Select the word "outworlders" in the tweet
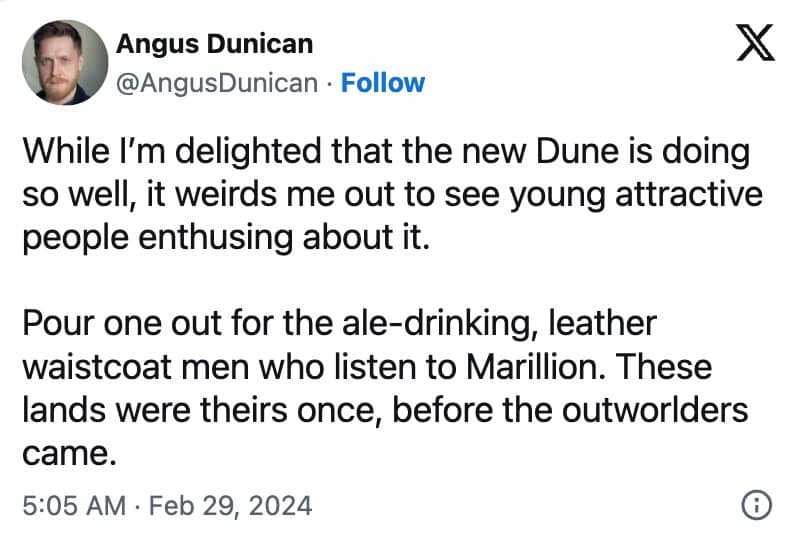 point(670,410)
